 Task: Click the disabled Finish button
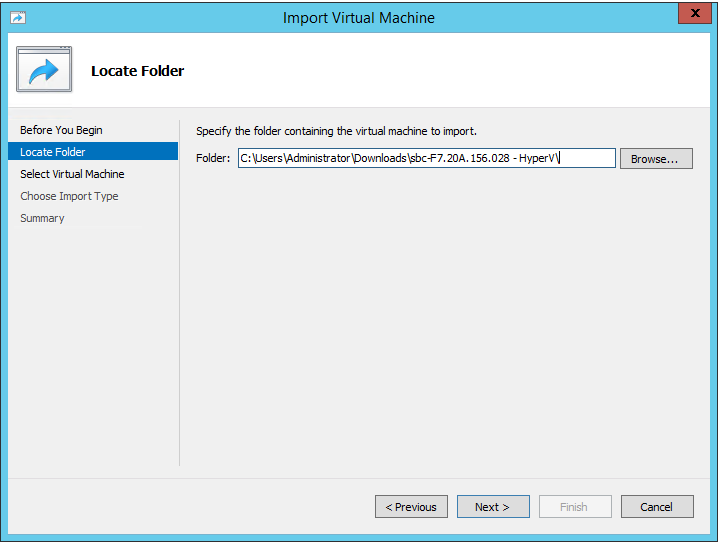tap(575, 506)
